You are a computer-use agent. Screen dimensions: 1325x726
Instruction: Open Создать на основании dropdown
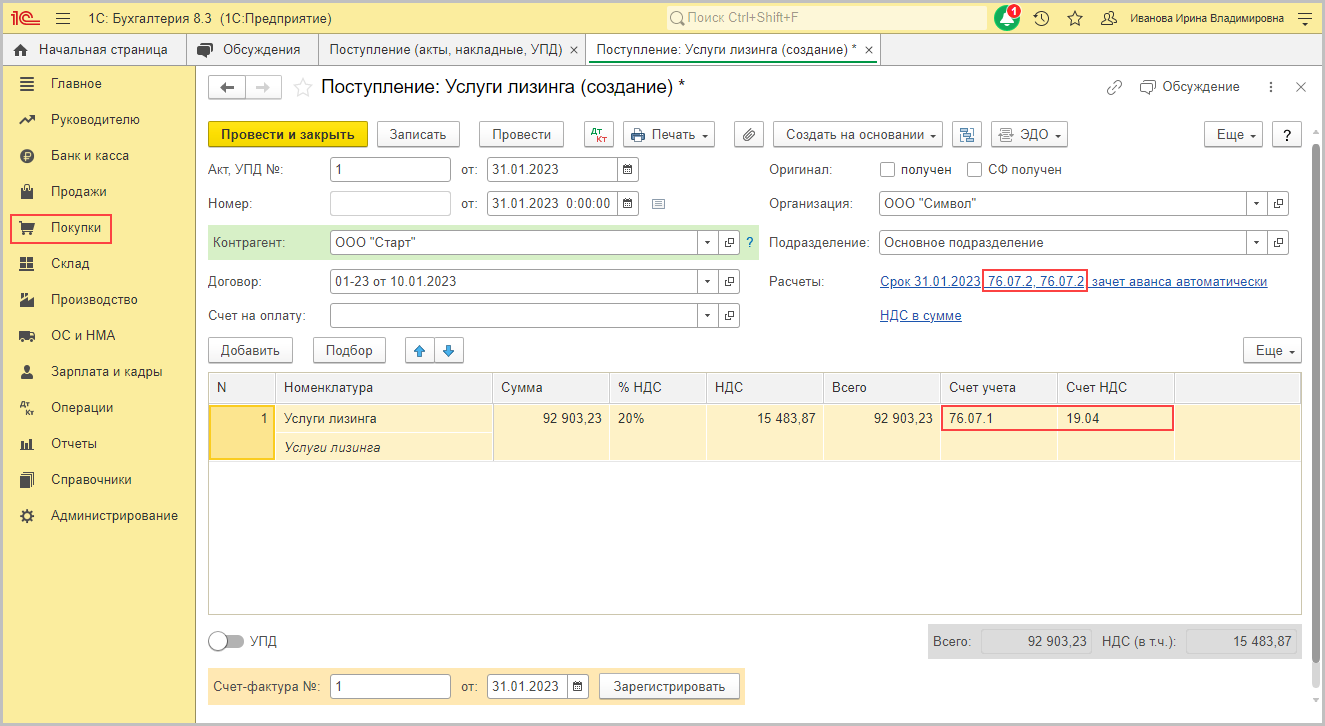click(858, 134)
